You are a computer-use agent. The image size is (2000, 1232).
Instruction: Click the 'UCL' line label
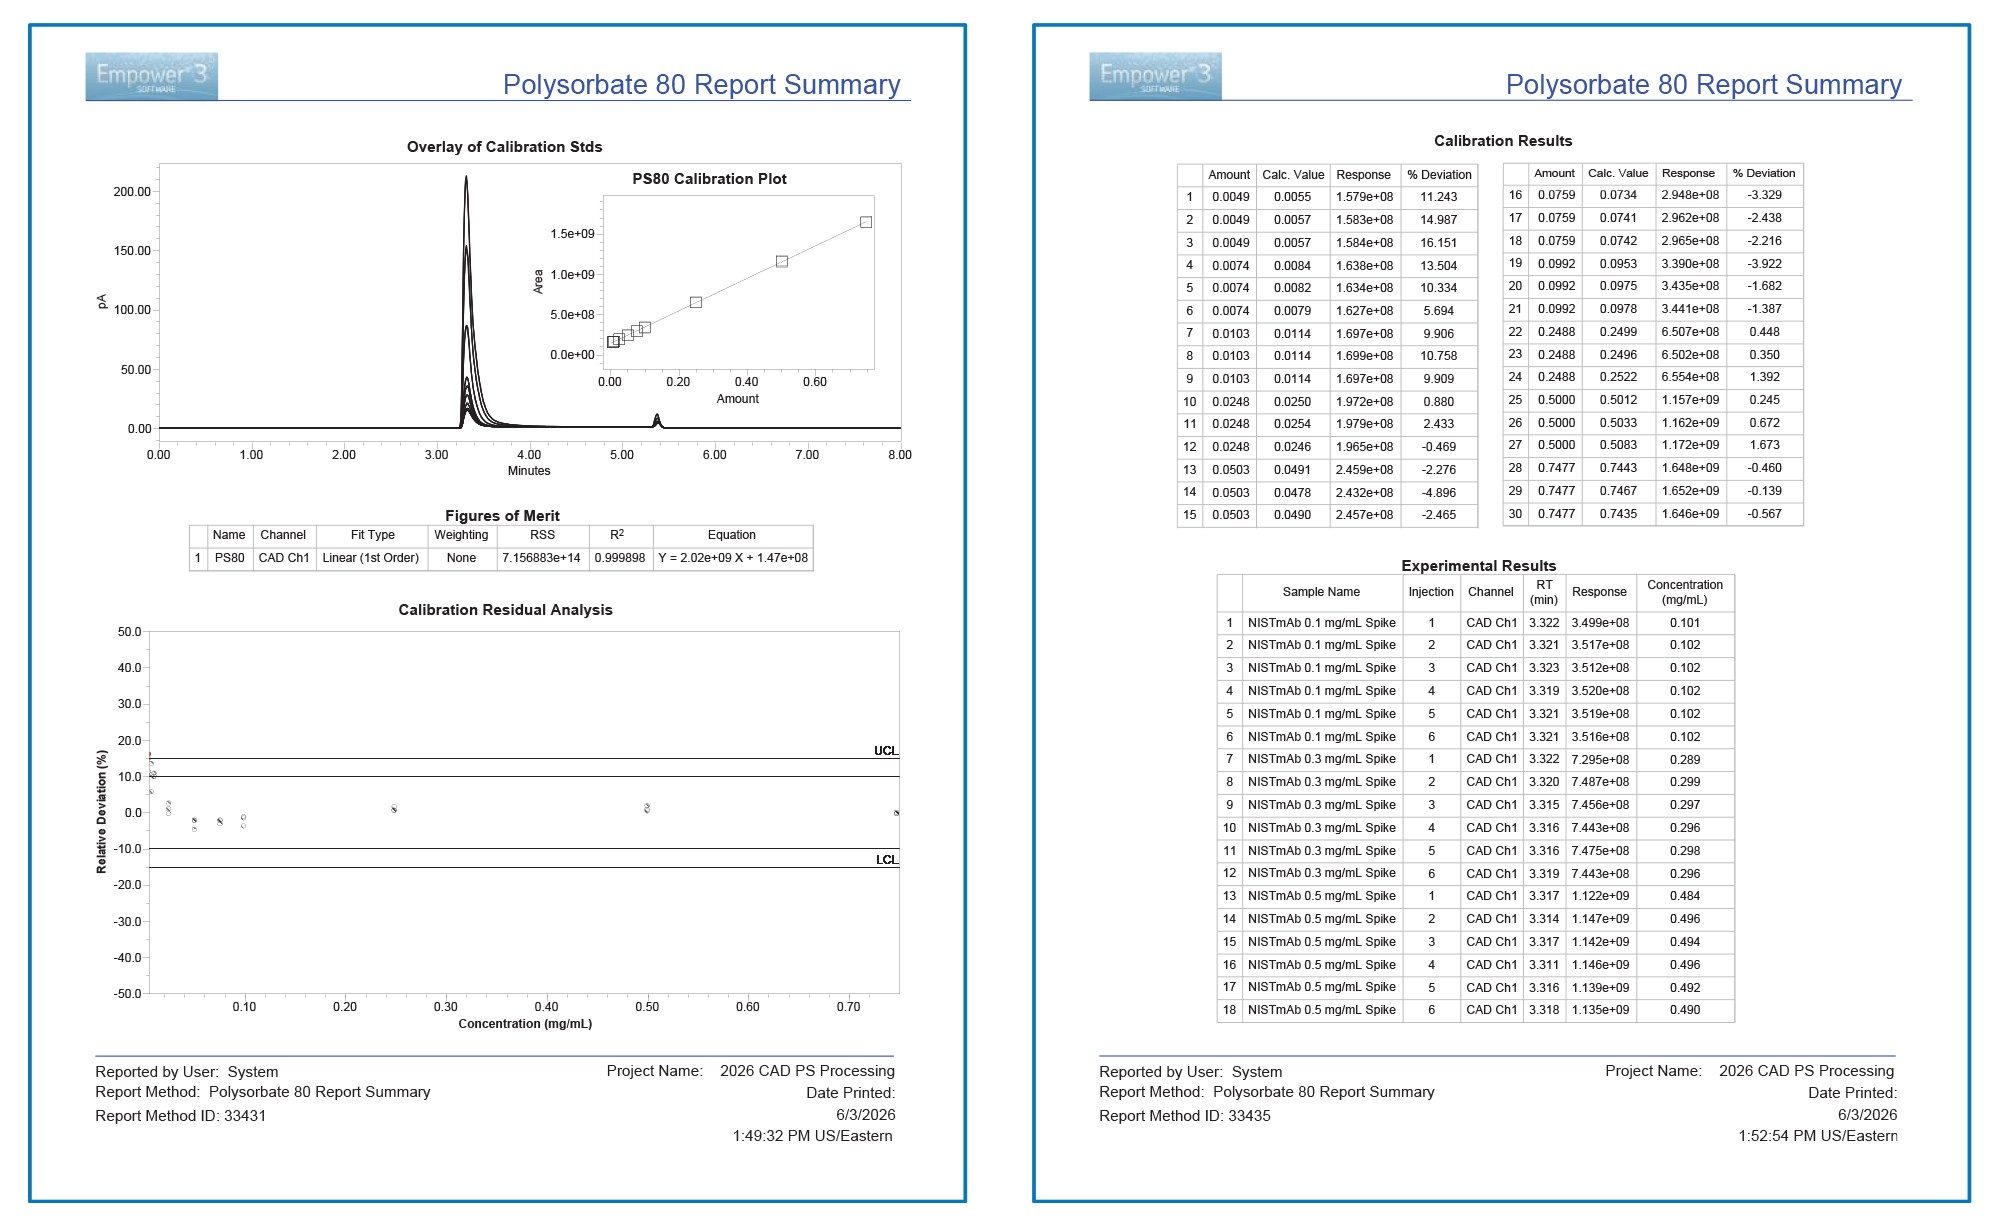886,751
